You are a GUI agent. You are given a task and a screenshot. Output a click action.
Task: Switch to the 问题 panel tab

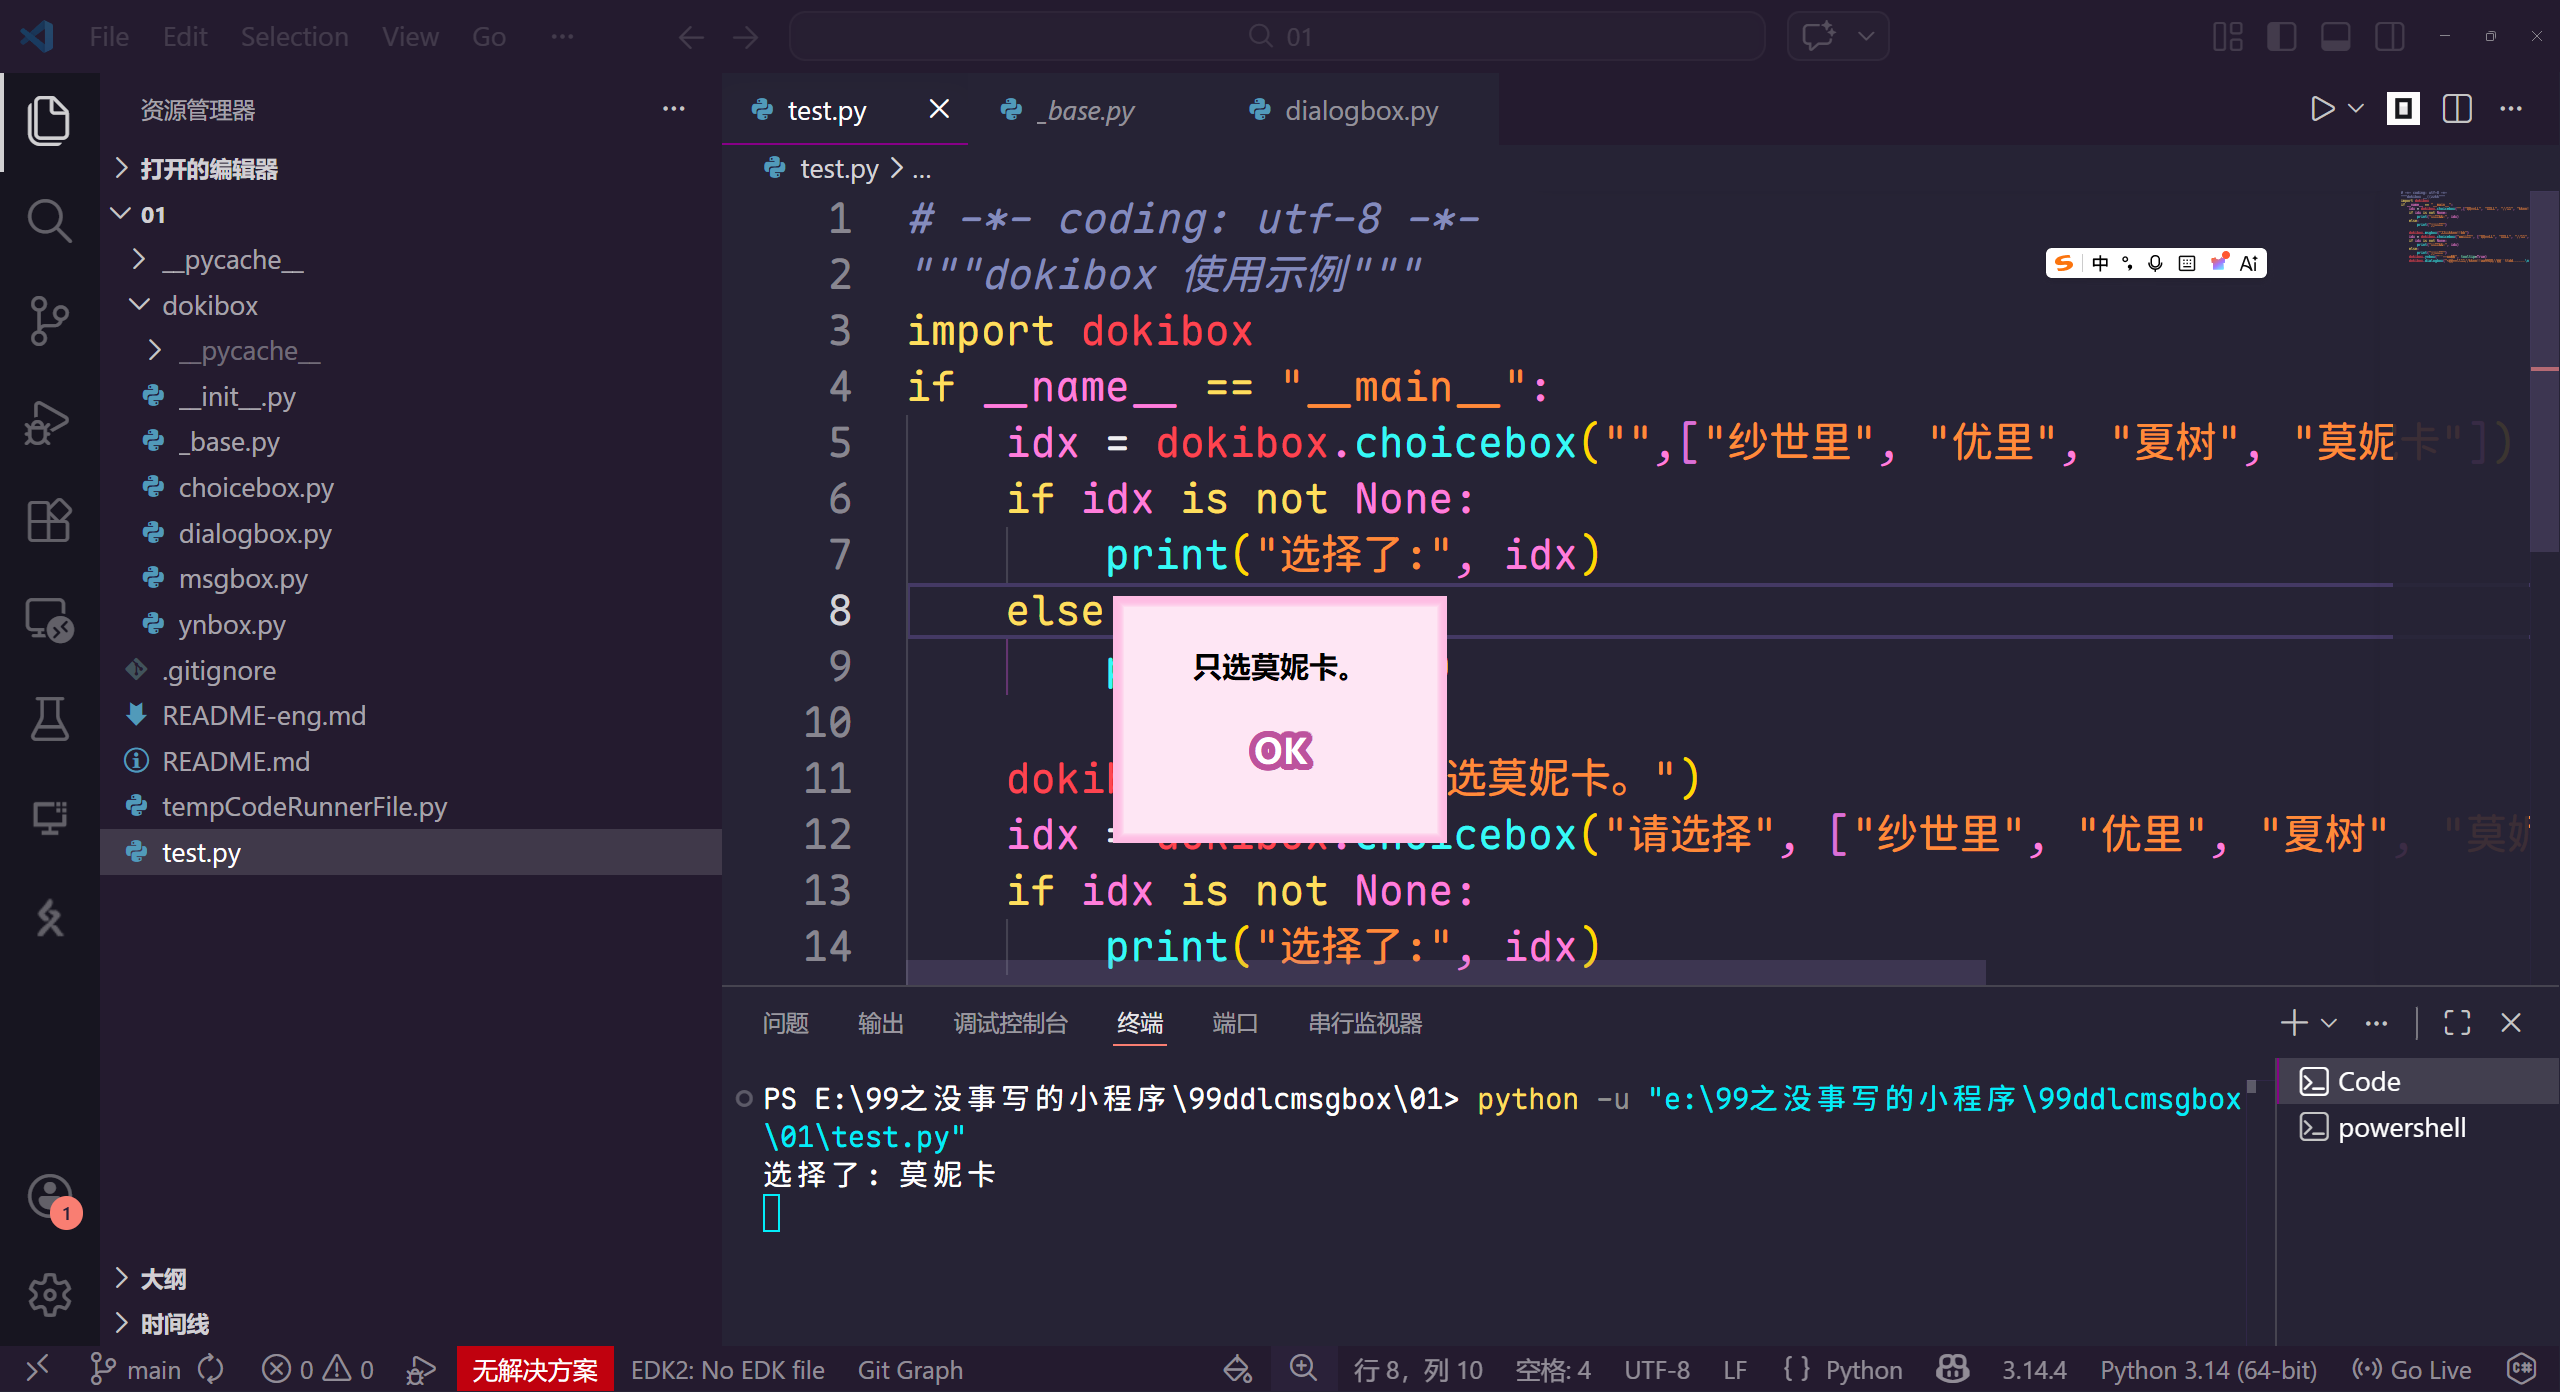tap(785, 1023)
